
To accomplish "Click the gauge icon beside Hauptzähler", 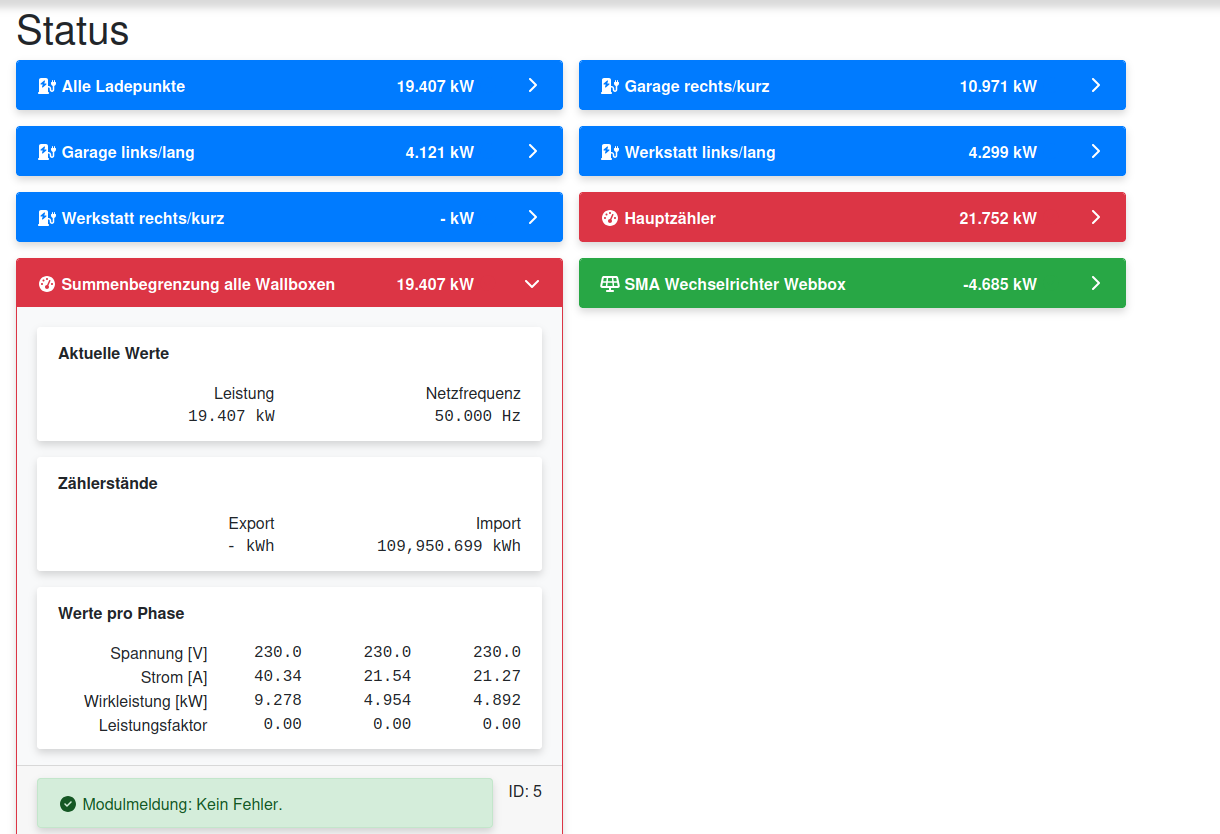I will click(x=610, y=218).
